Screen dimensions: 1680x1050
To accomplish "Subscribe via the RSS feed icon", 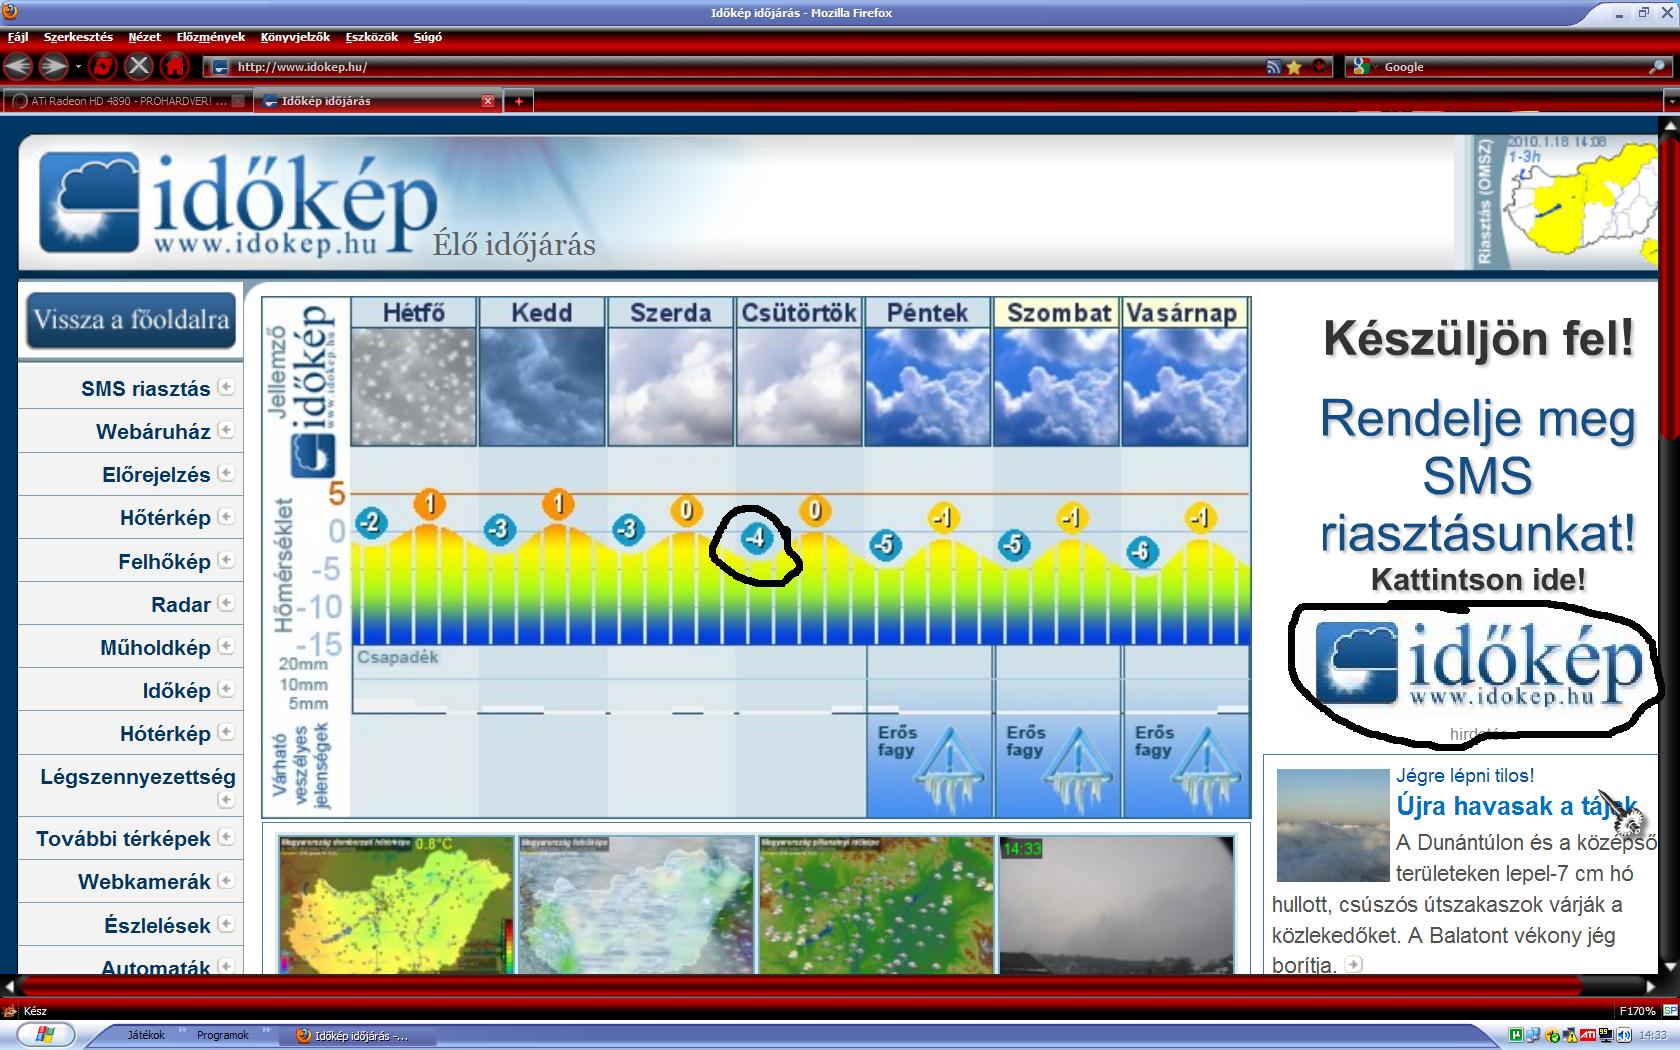I will click(x=1273, y=67).
